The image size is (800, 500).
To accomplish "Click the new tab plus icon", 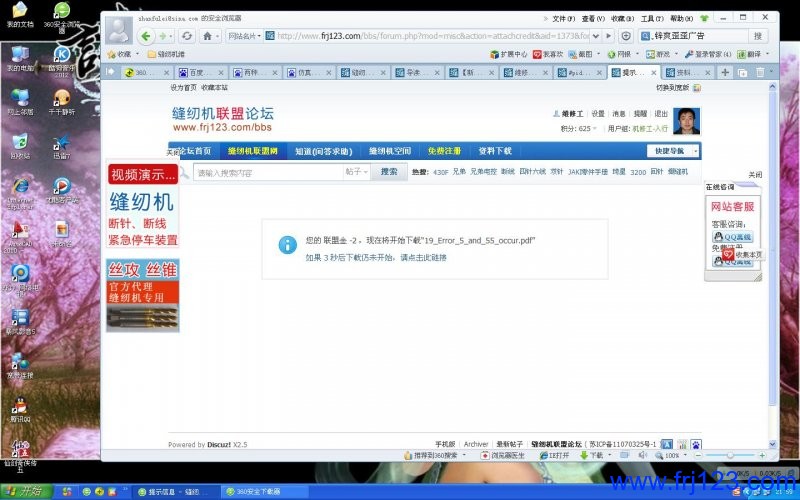I will pyautogui.click(x=725, y=73).
